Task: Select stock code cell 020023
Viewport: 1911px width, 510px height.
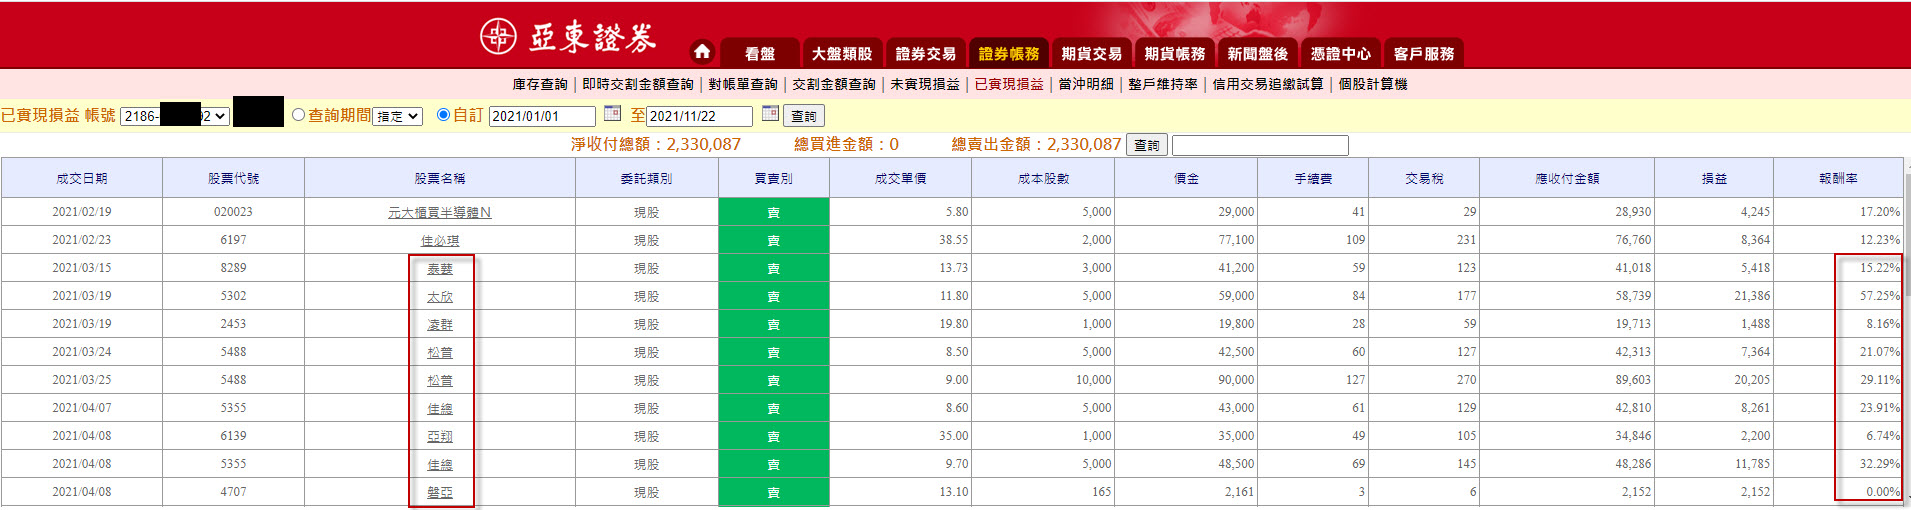Action: tap(233, 212)
